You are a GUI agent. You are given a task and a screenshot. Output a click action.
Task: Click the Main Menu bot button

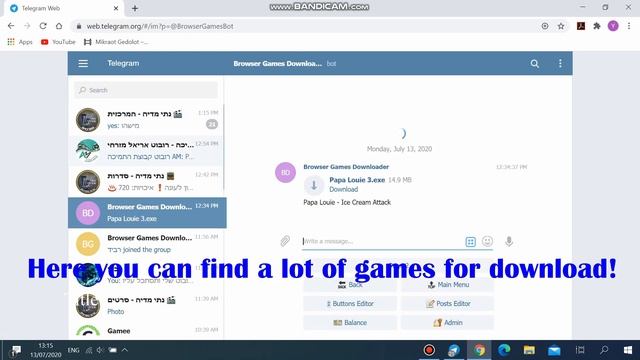click(447, 284)
